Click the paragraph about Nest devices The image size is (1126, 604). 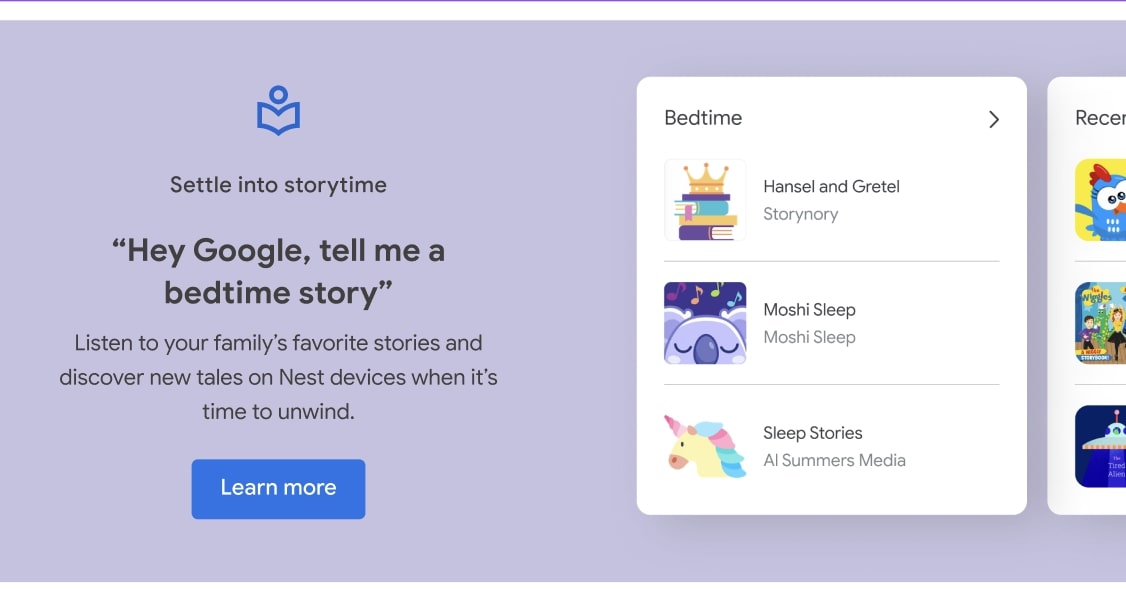point(278,377)
